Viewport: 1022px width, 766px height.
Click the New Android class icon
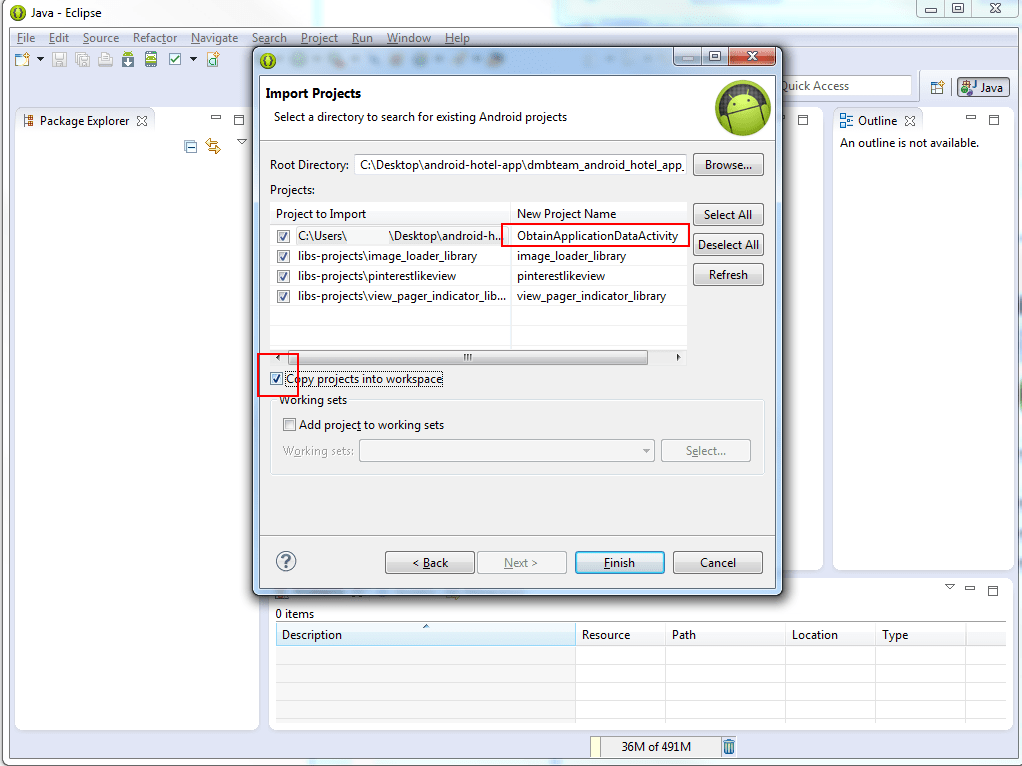[213, 60]
